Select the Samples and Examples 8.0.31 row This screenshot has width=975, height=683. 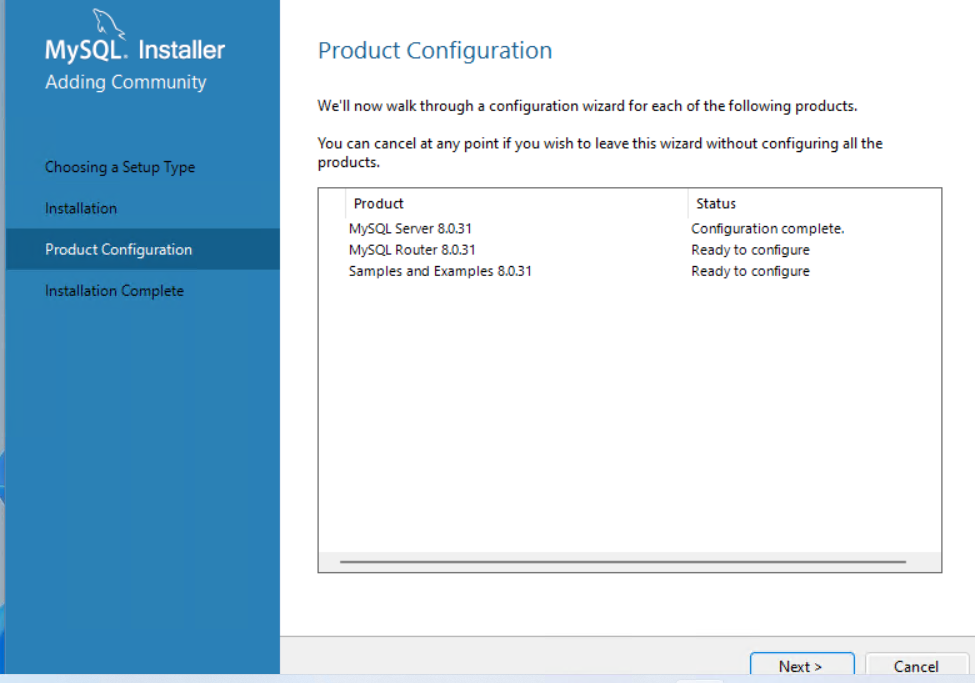pyautogui.click(x=440, y=271)
